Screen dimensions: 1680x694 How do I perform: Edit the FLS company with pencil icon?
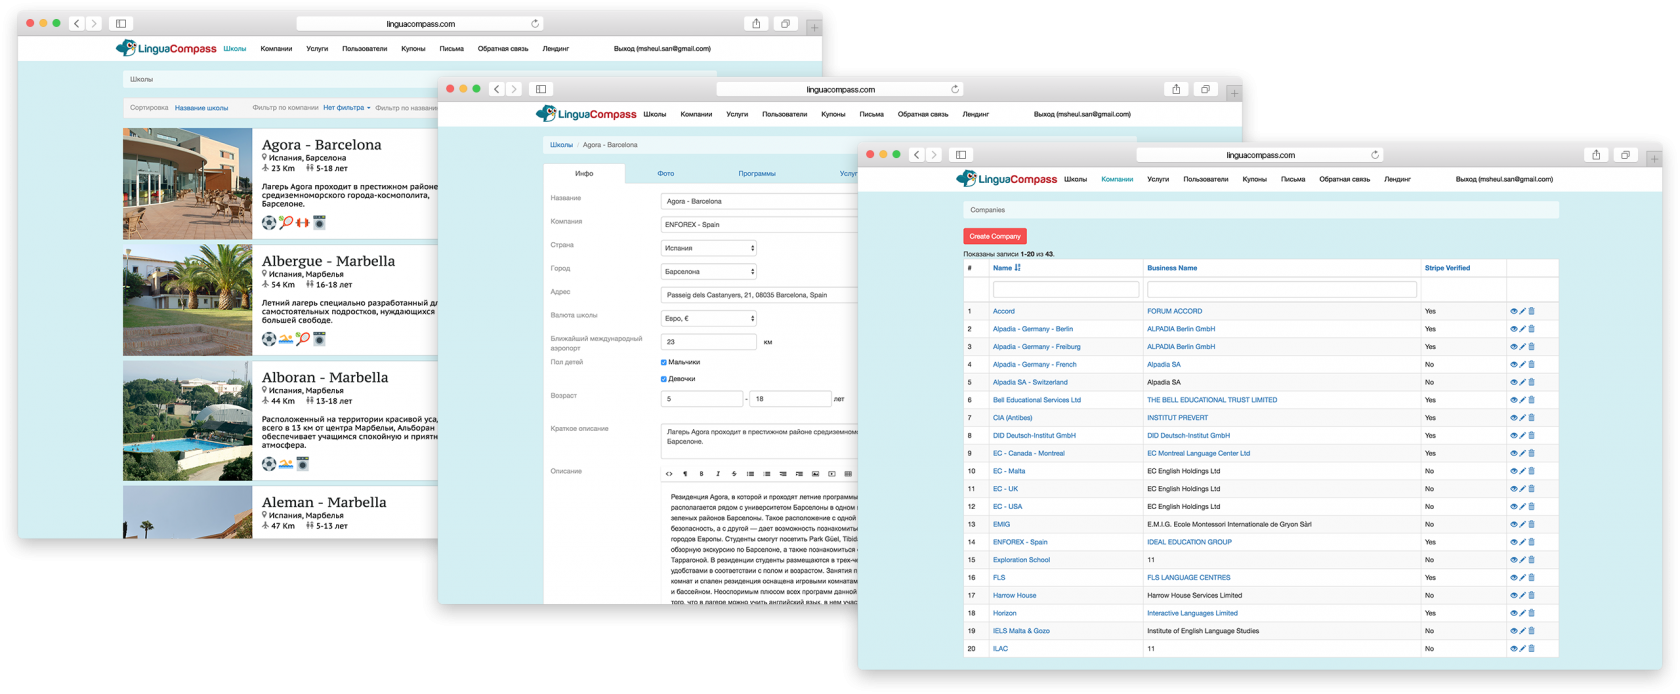1522,578
